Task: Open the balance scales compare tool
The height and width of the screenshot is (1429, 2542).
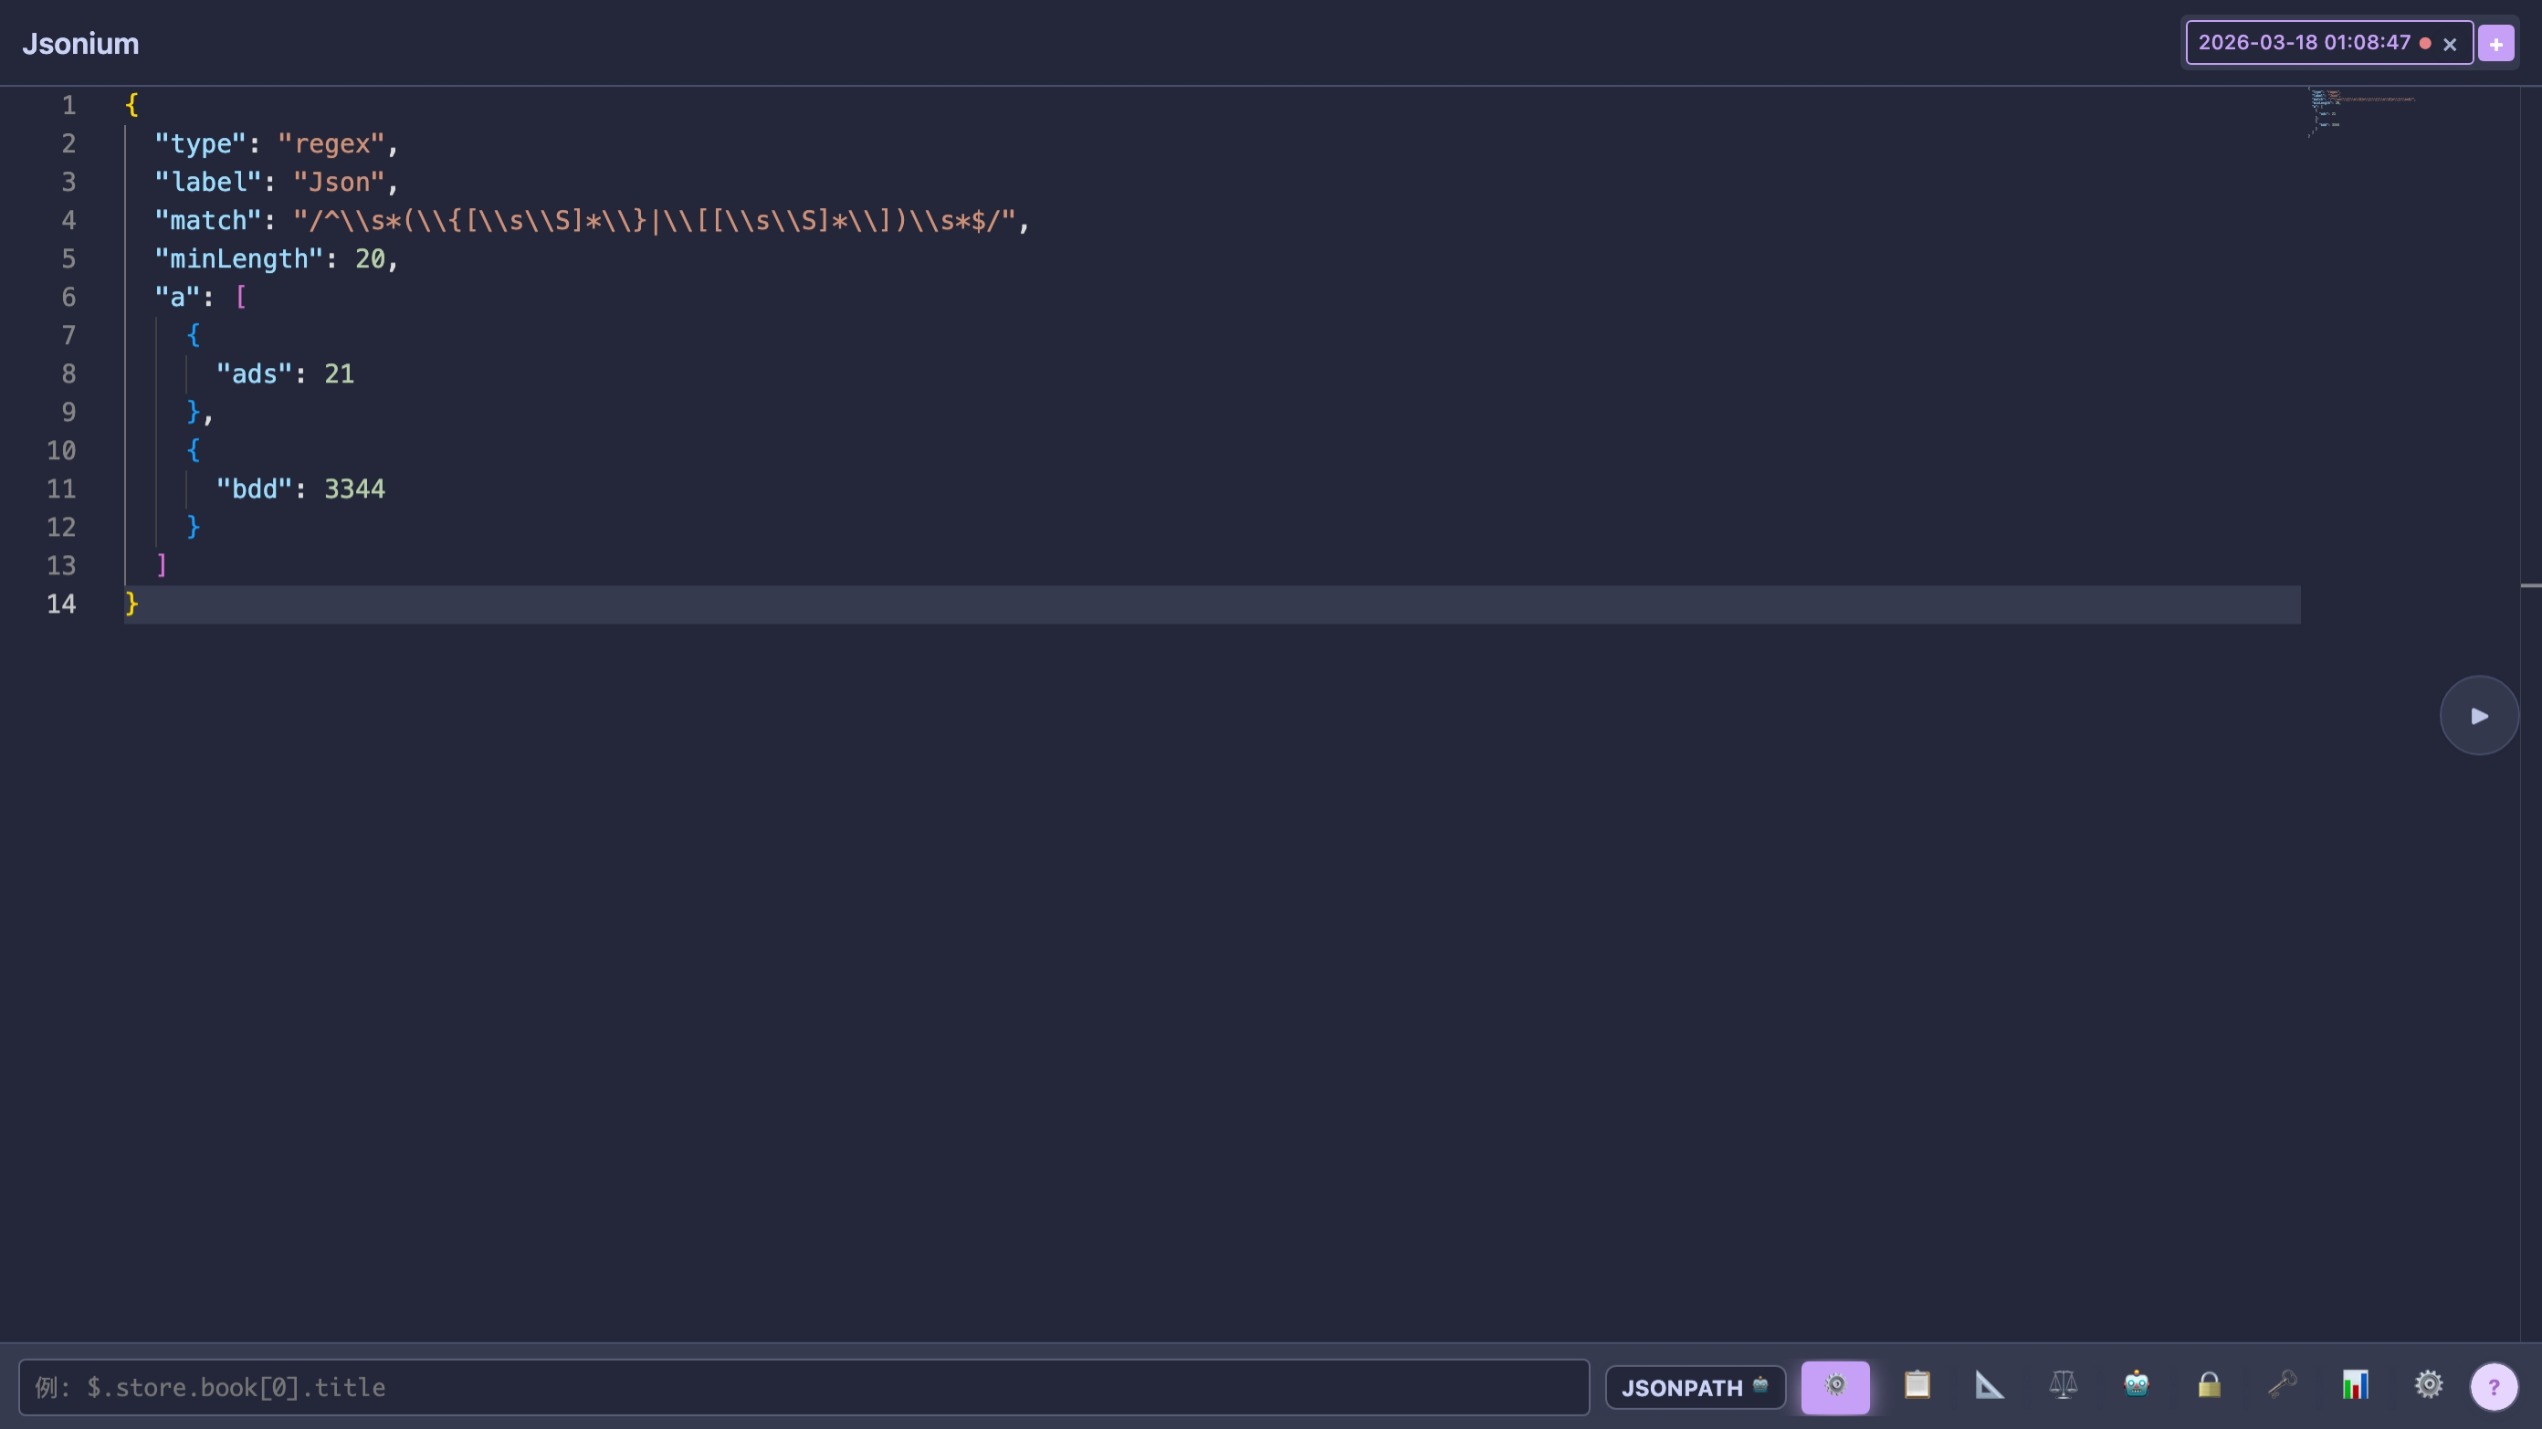Action: coord(2062,1386)
